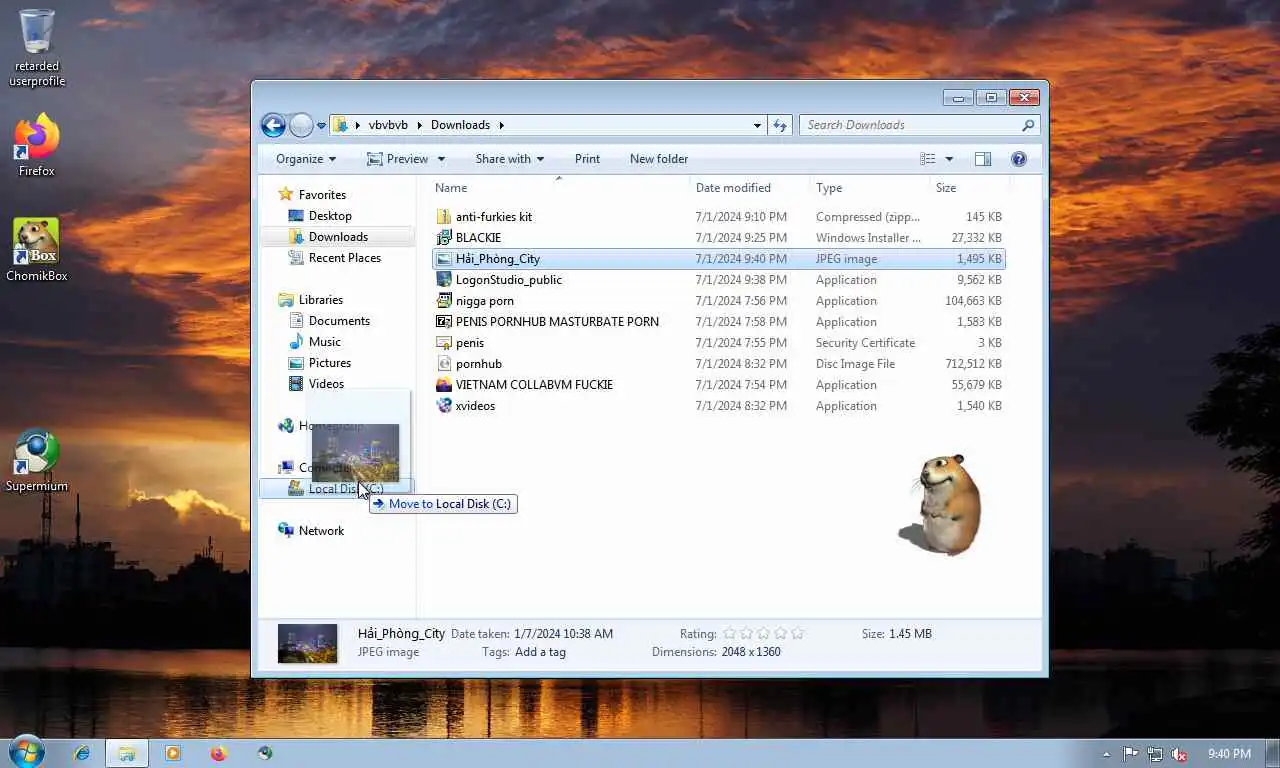The width and height of the screenshot is (1280, 768).
Task: Select the Supermium desktop shortcut
Action: [x=37, y=461]
